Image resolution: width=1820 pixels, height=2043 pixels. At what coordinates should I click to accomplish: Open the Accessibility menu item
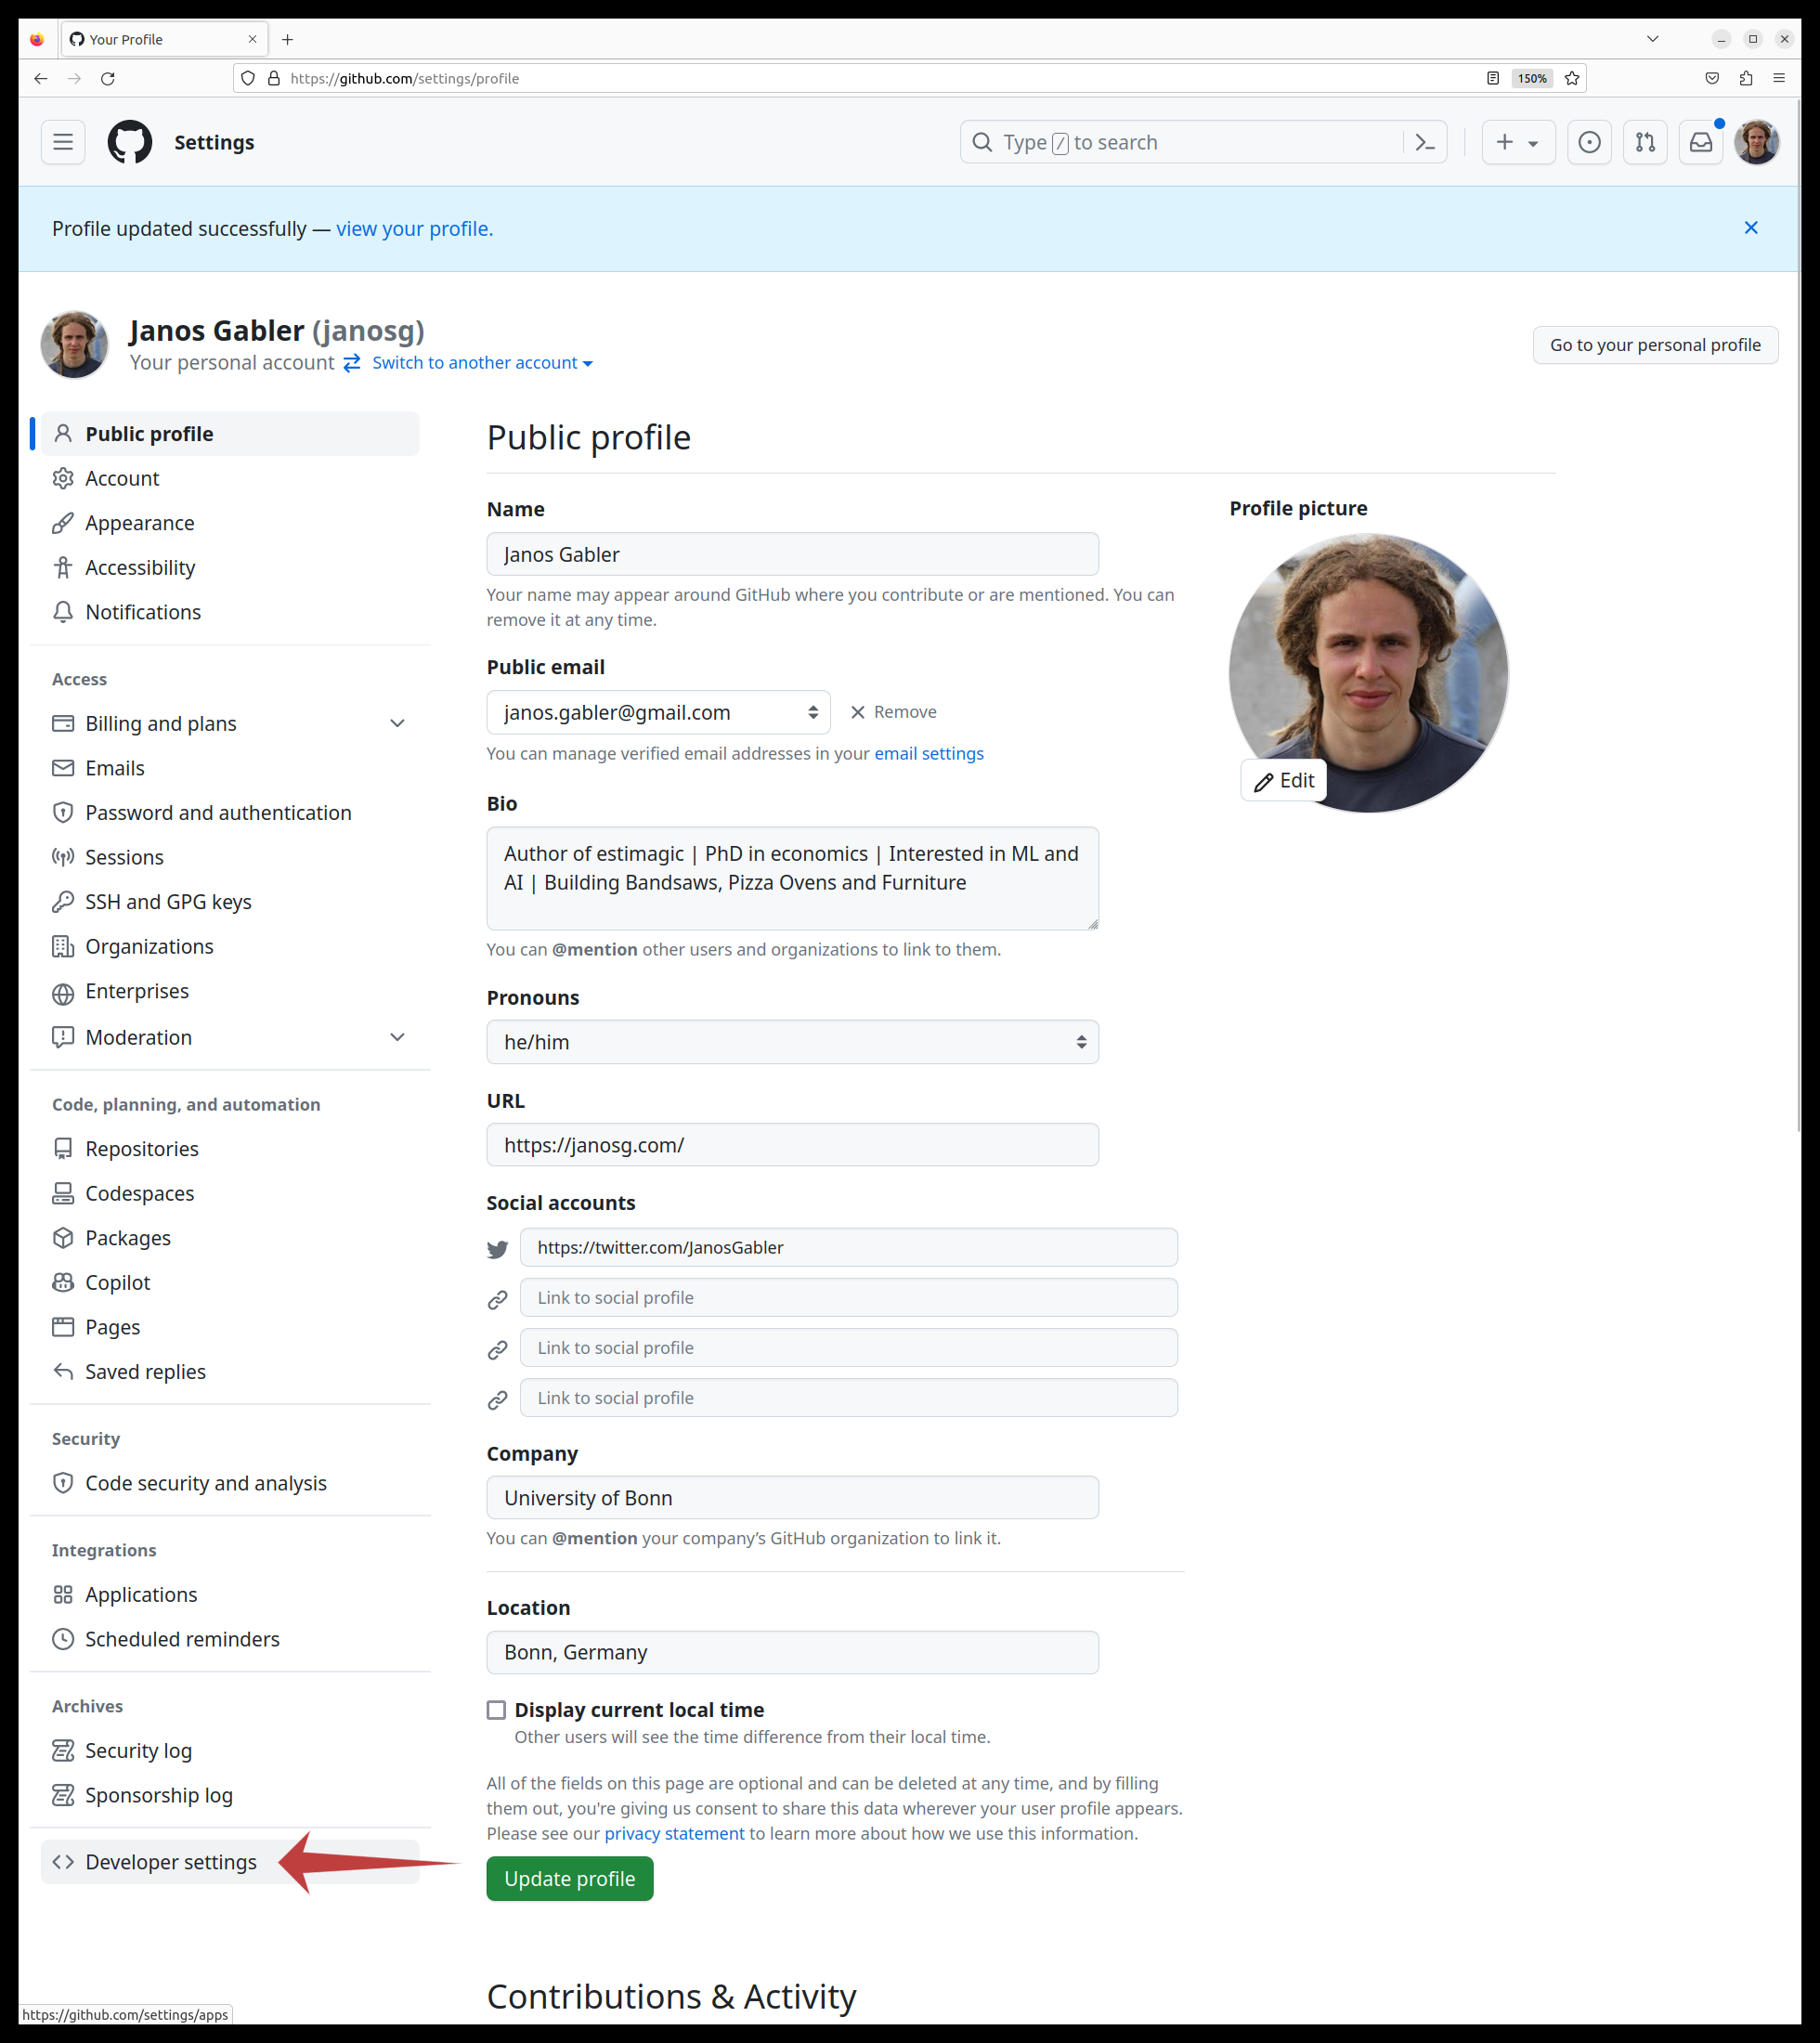(140, 566)
